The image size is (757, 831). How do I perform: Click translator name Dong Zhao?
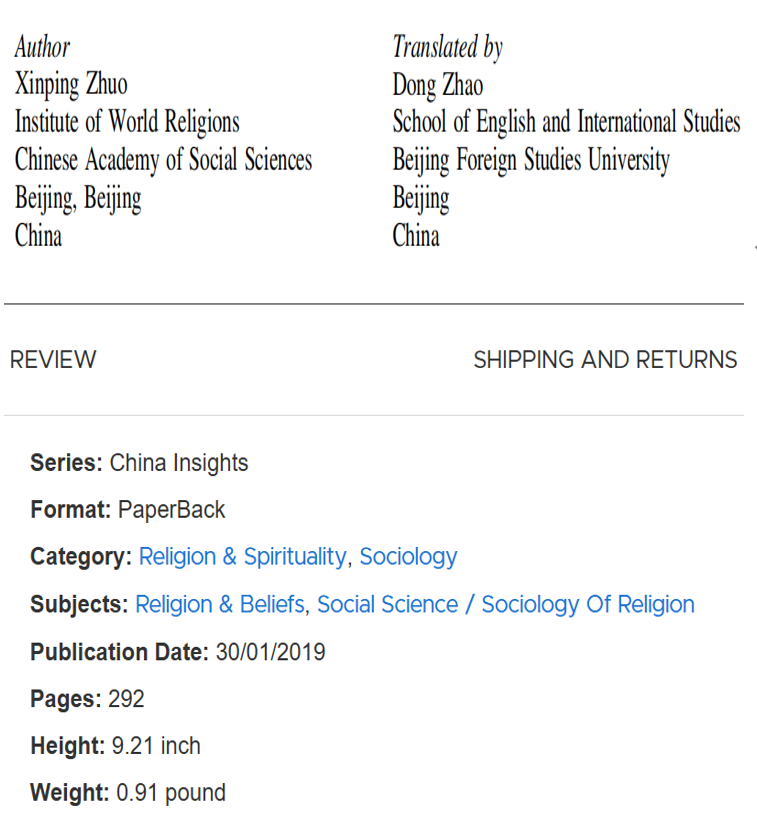pos(437,85)
